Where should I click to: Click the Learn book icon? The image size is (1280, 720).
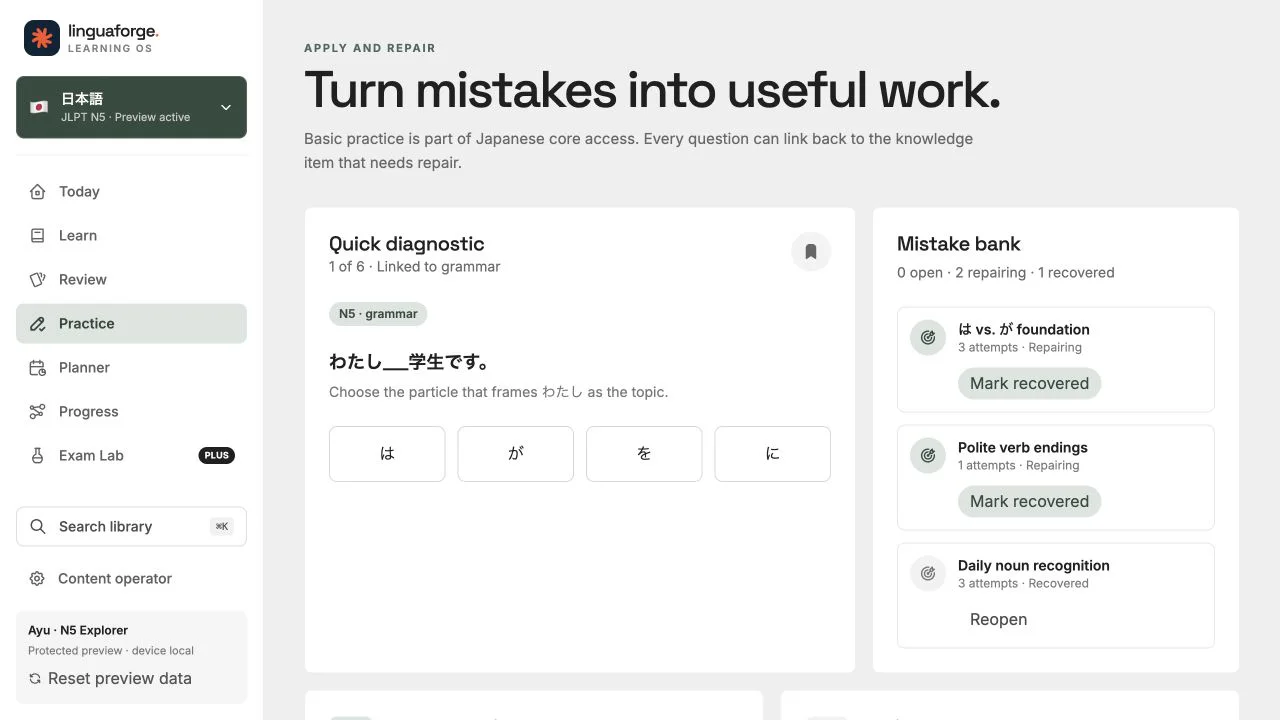tap(38, 236)
